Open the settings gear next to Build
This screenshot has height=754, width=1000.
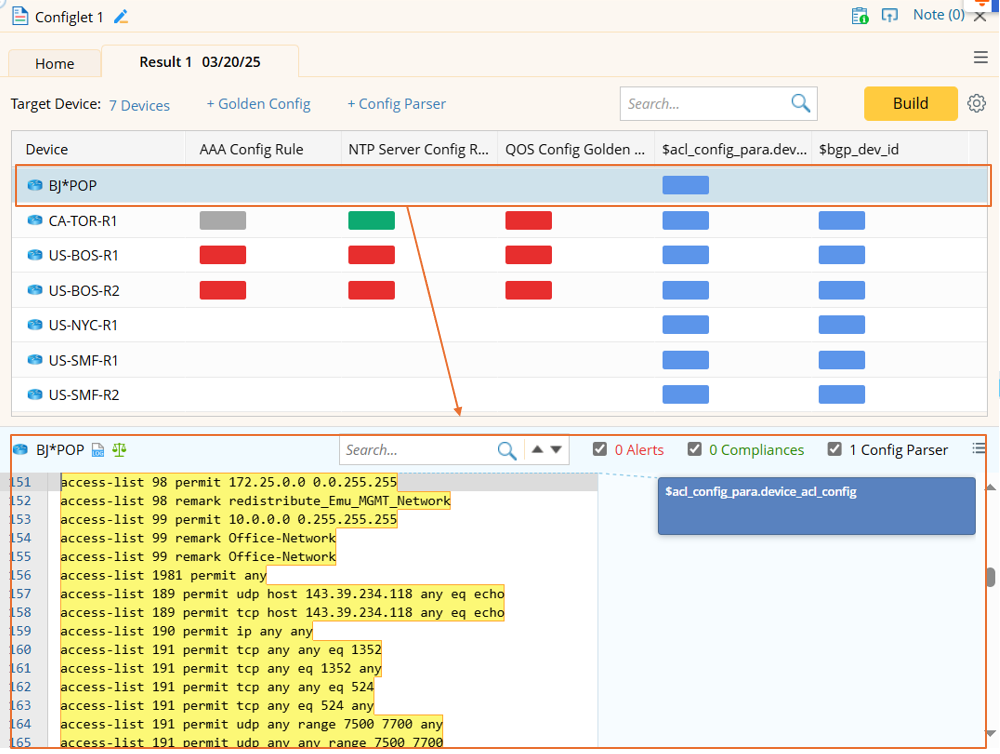point(977,103)
